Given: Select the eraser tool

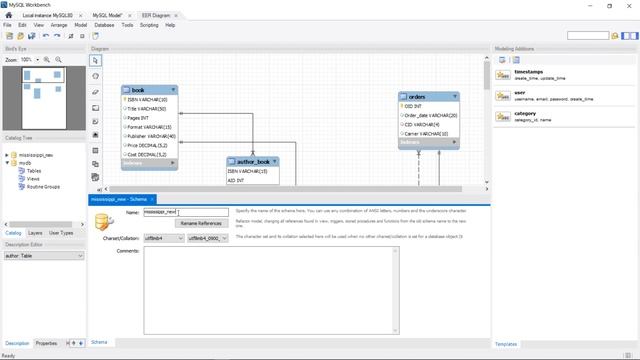Looking at the screenshot, I should (96, 92).
